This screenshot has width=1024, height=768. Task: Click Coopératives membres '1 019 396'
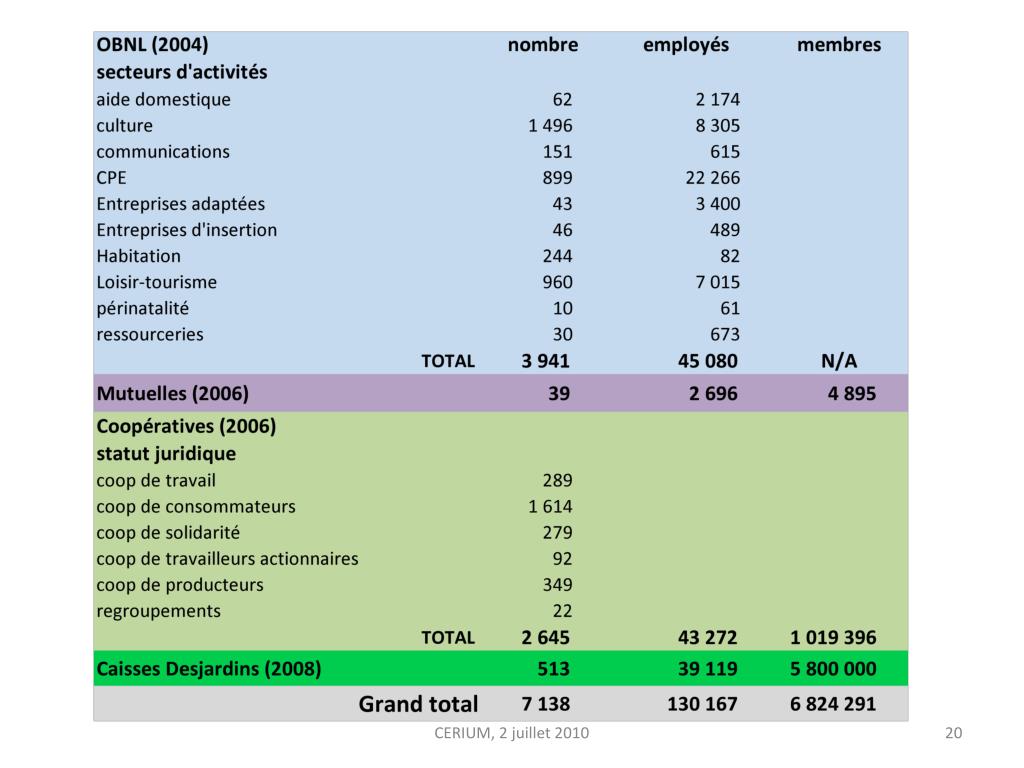click(833, 637)
